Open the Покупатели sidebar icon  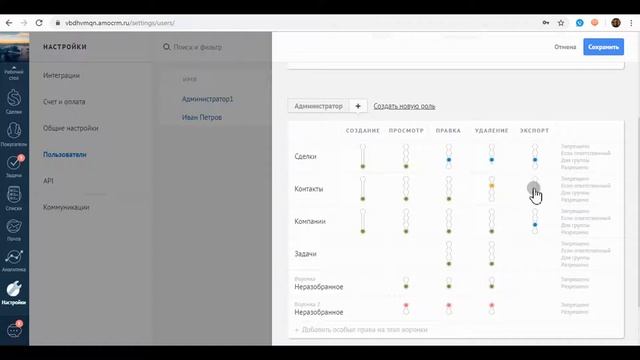pos(14,134)
